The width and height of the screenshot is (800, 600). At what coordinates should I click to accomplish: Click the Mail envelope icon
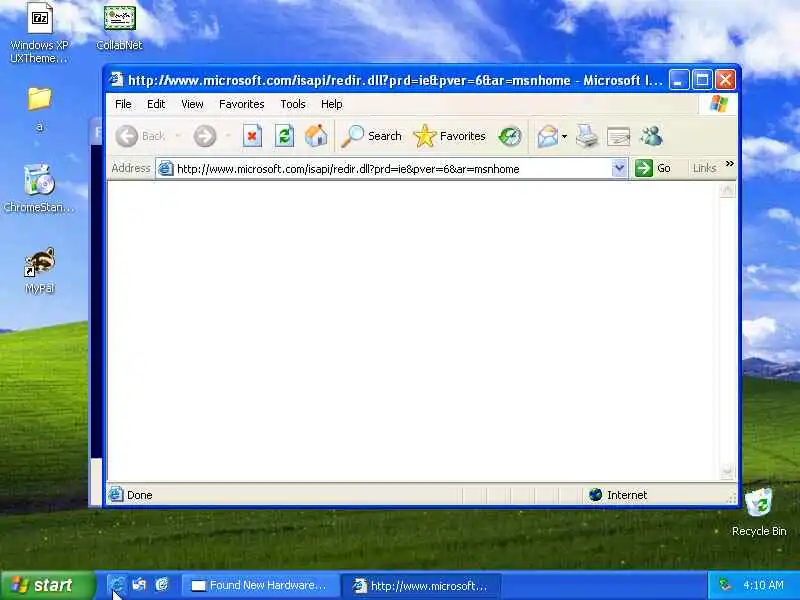[547, 136]
